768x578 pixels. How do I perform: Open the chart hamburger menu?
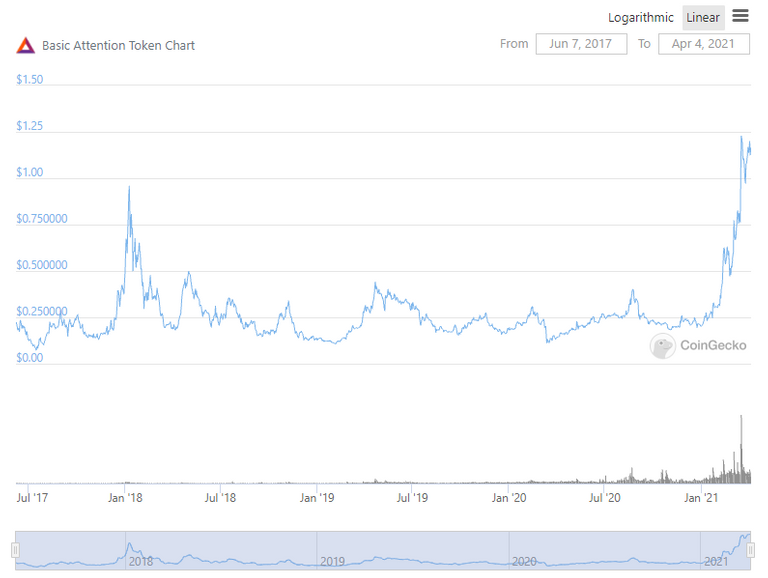740,16
